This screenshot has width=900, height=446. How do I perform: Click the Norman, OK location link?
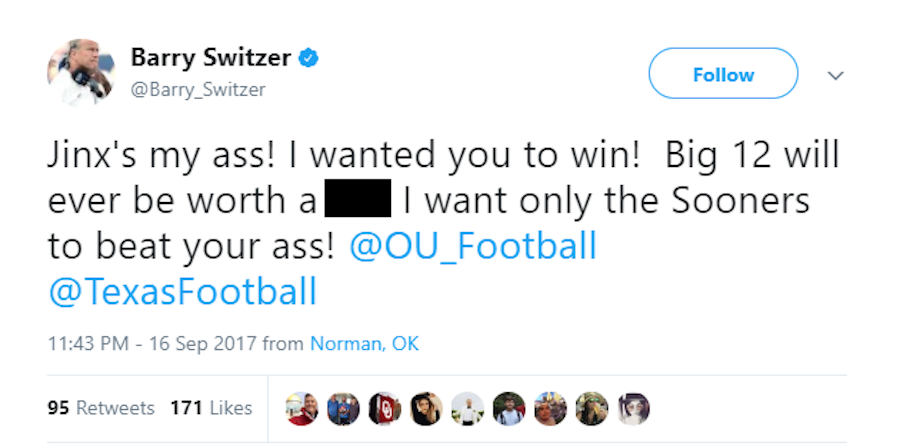click(364, 344)
